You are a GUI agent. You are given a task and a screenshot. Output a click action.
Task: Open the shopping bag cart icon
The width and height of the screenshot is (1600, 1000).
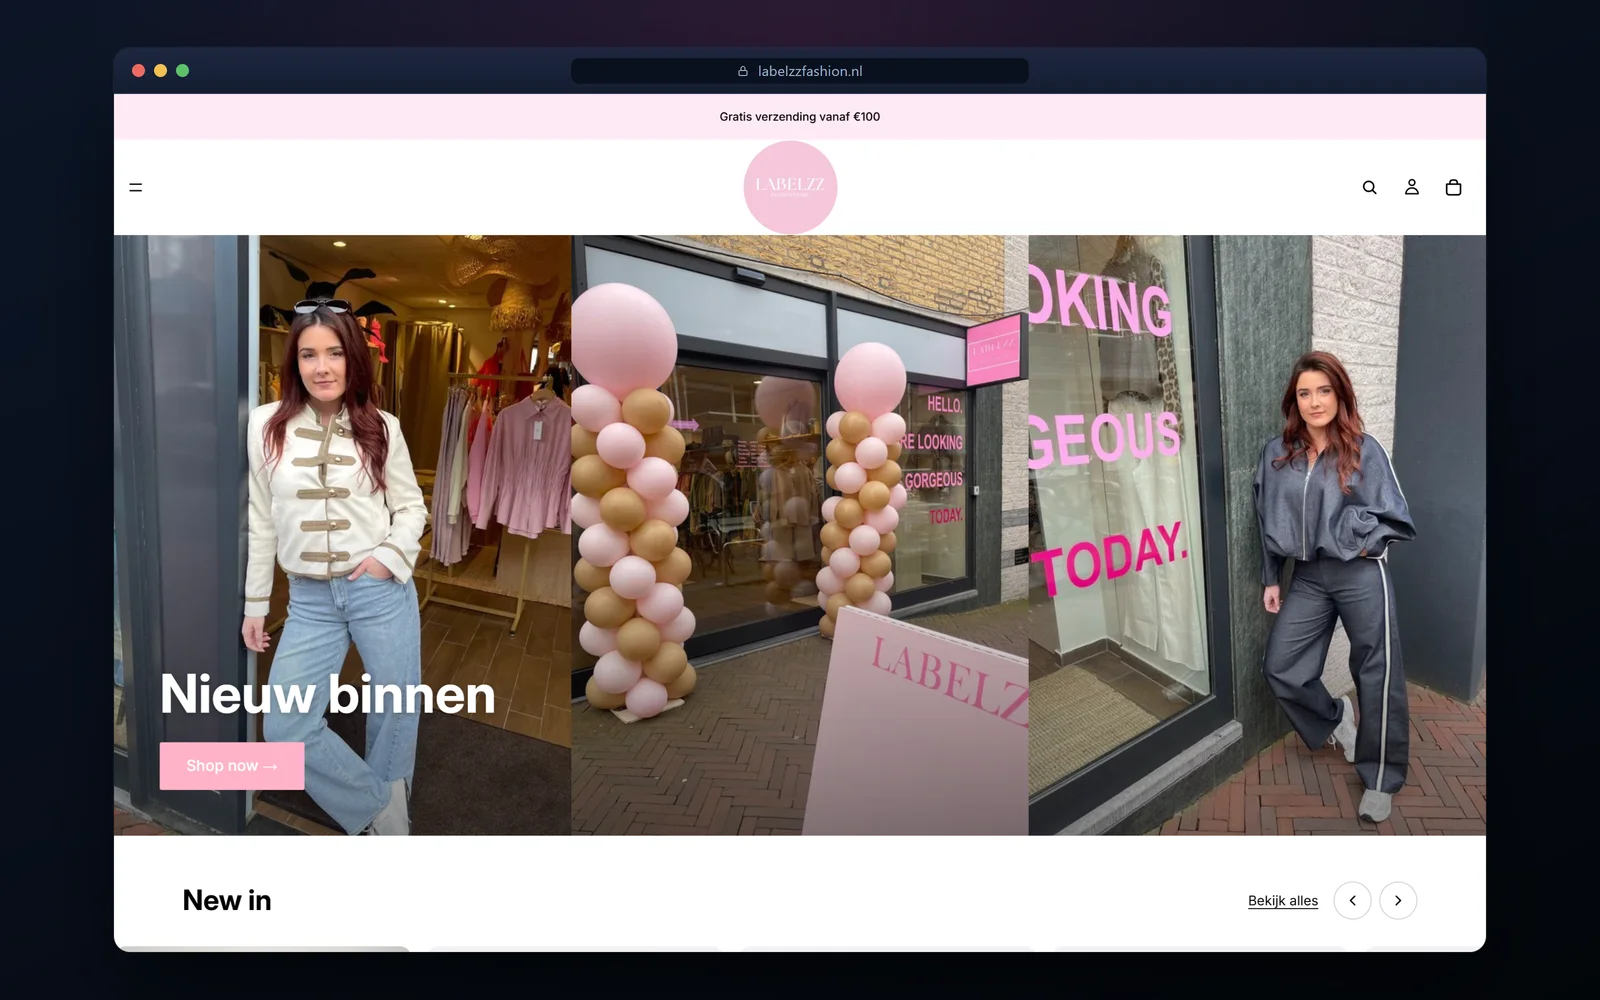(1454, 187)
